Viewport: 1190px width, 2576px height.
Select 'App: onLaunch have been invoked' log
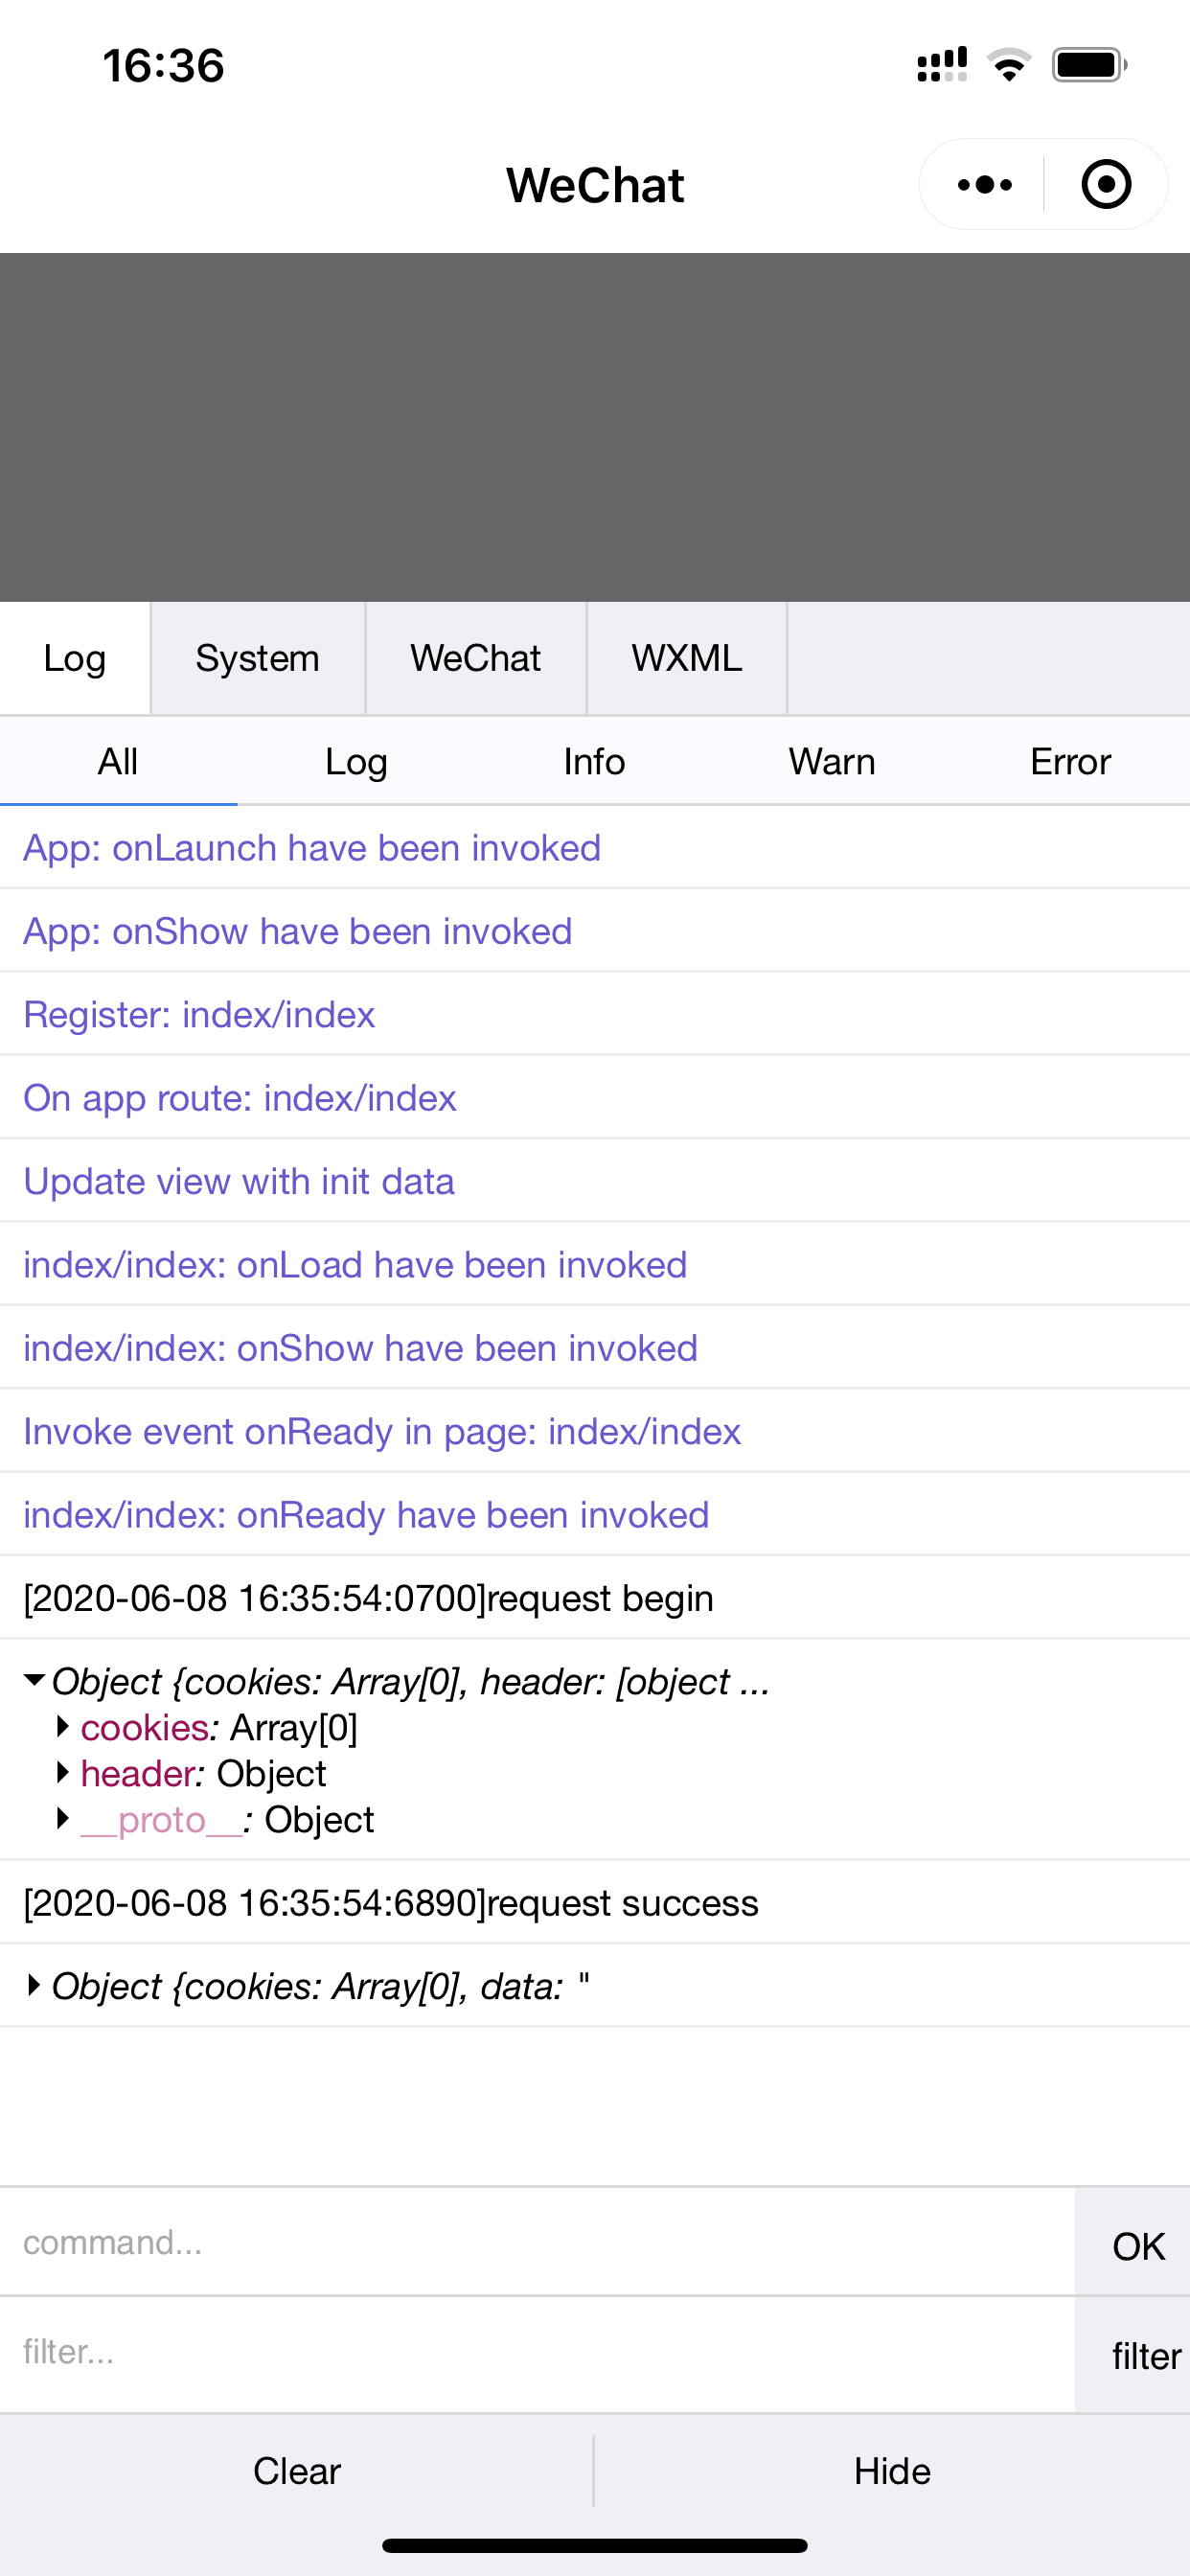pos(595,848)
